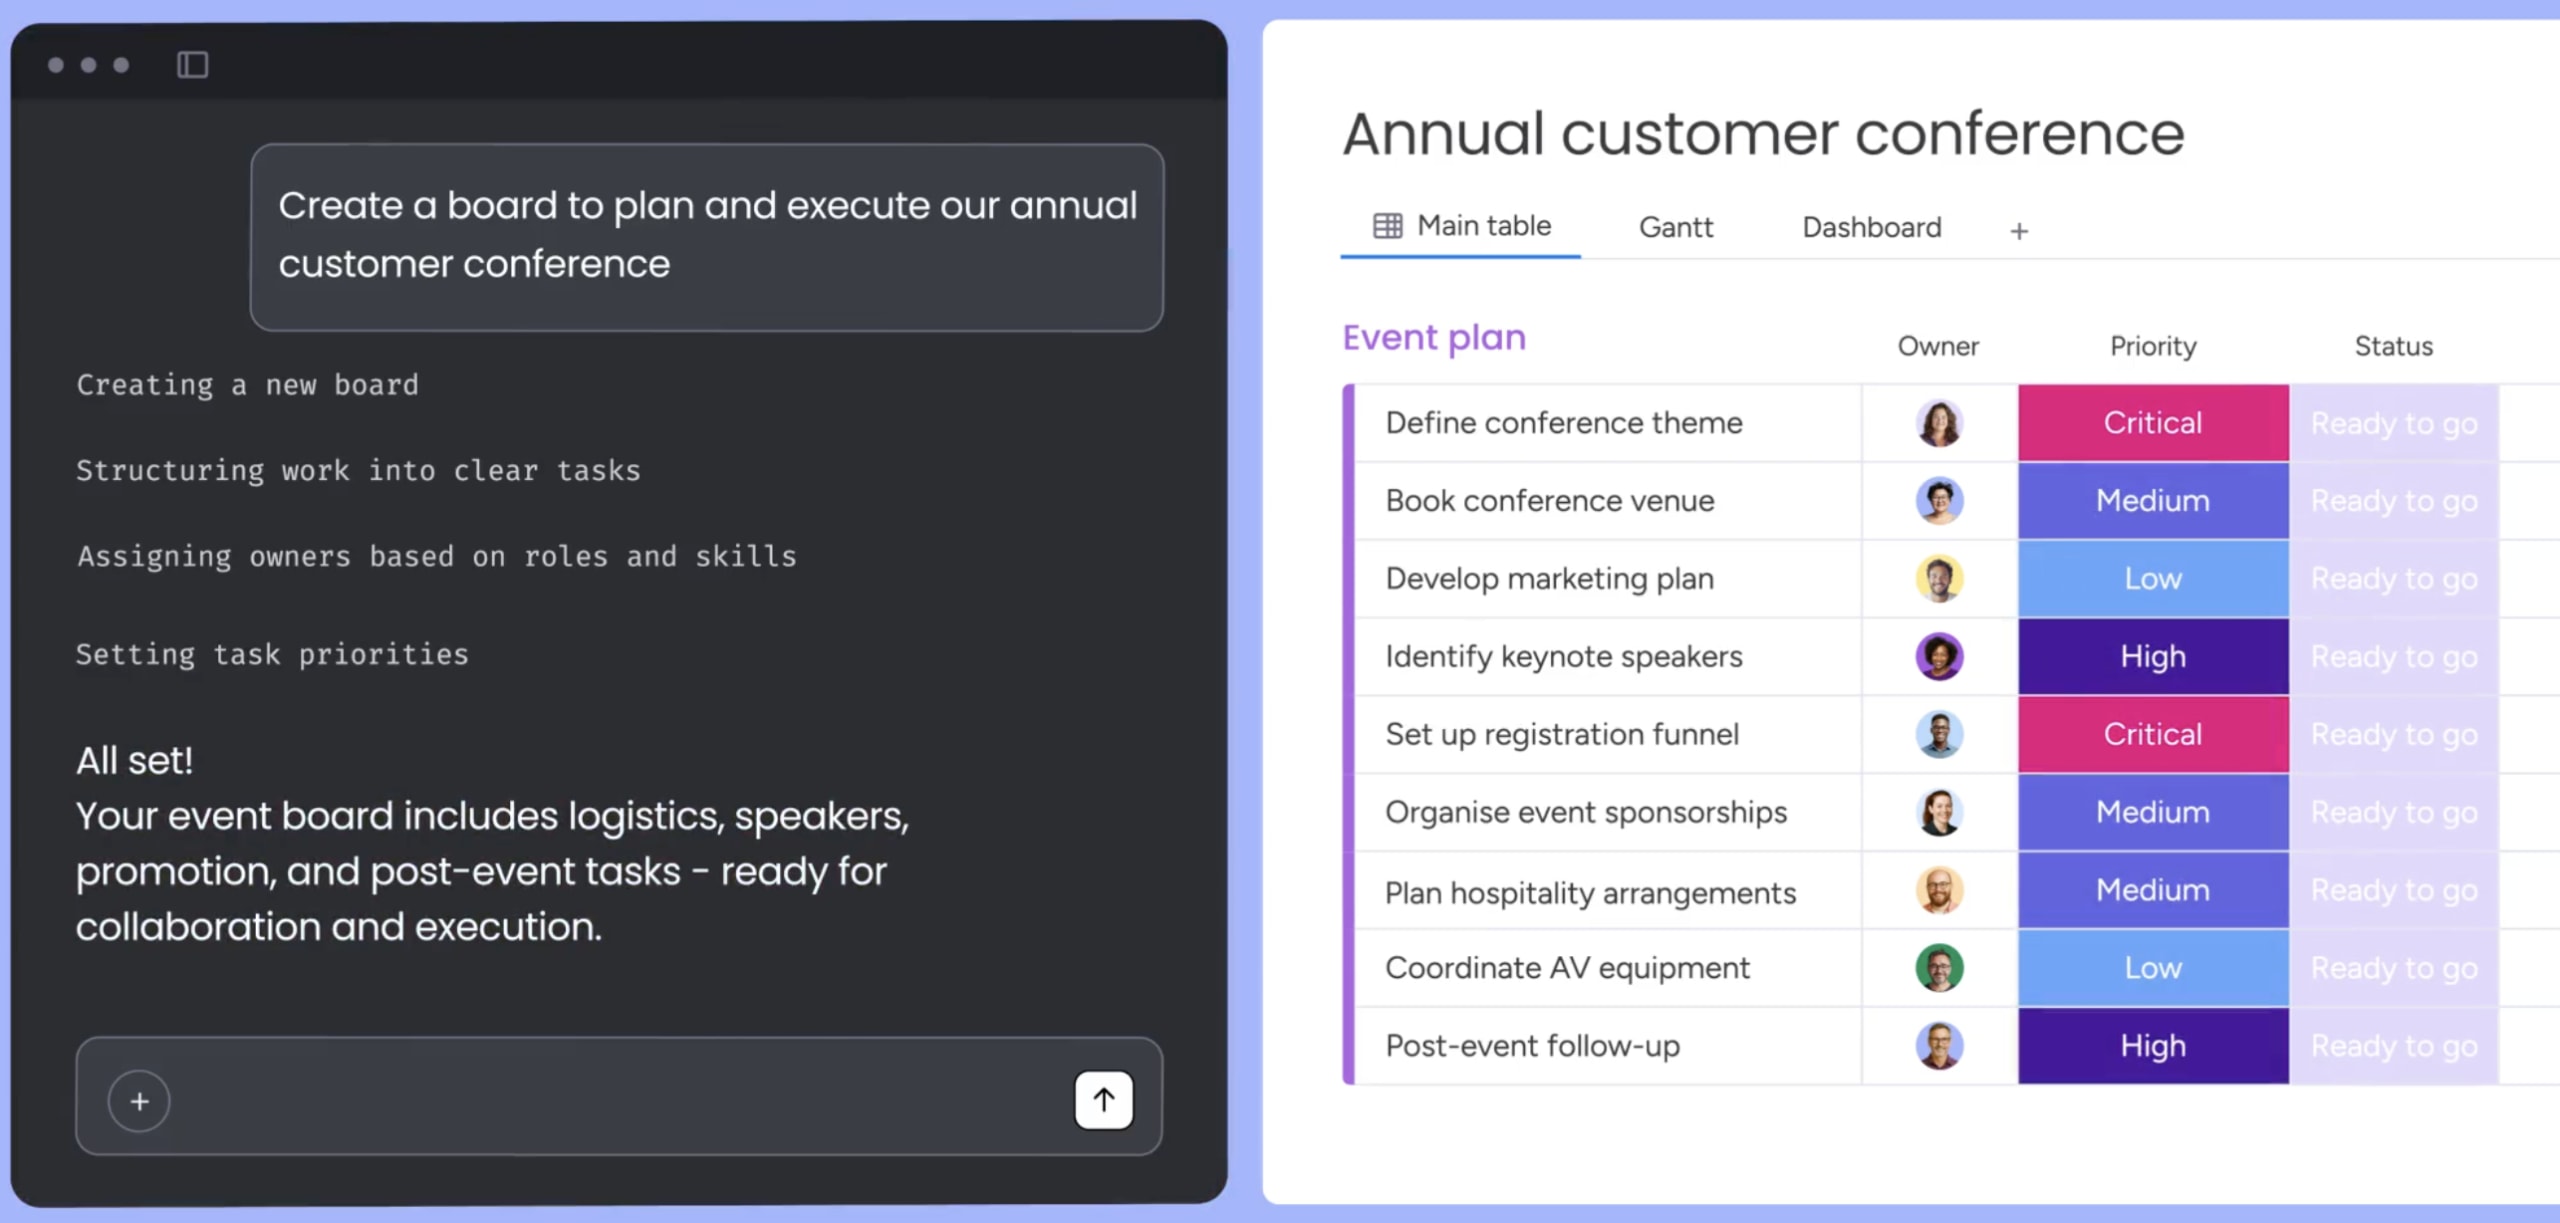Open Medium priority for Plan hospitality arrangements
Screen dimensions: 2560x1223
tap(2153, 891)
